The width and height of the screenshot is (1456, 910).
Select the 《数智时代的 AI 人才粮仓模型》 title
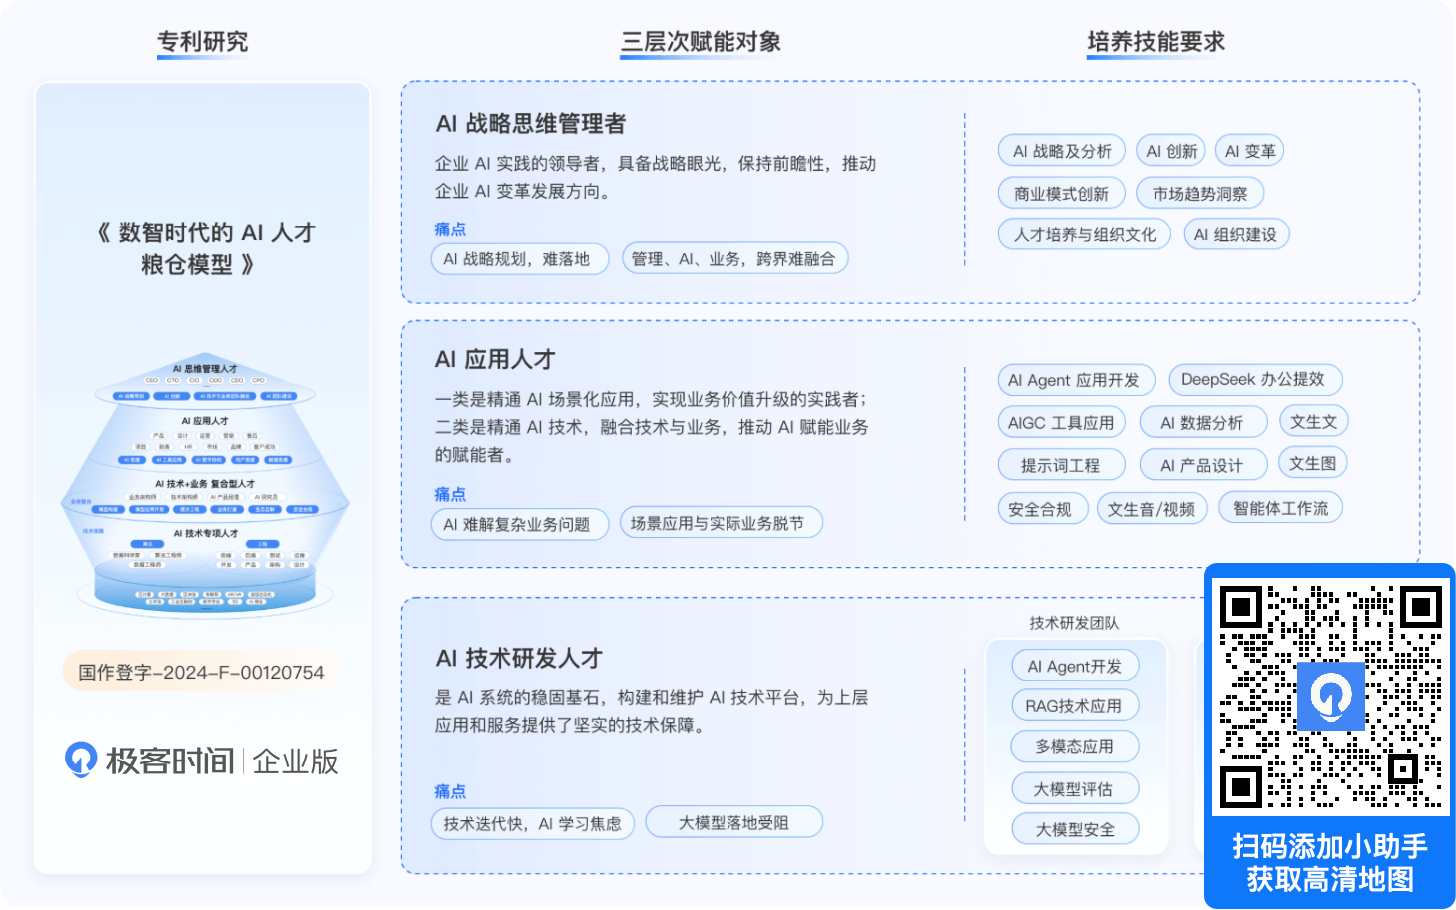[205, 248]
